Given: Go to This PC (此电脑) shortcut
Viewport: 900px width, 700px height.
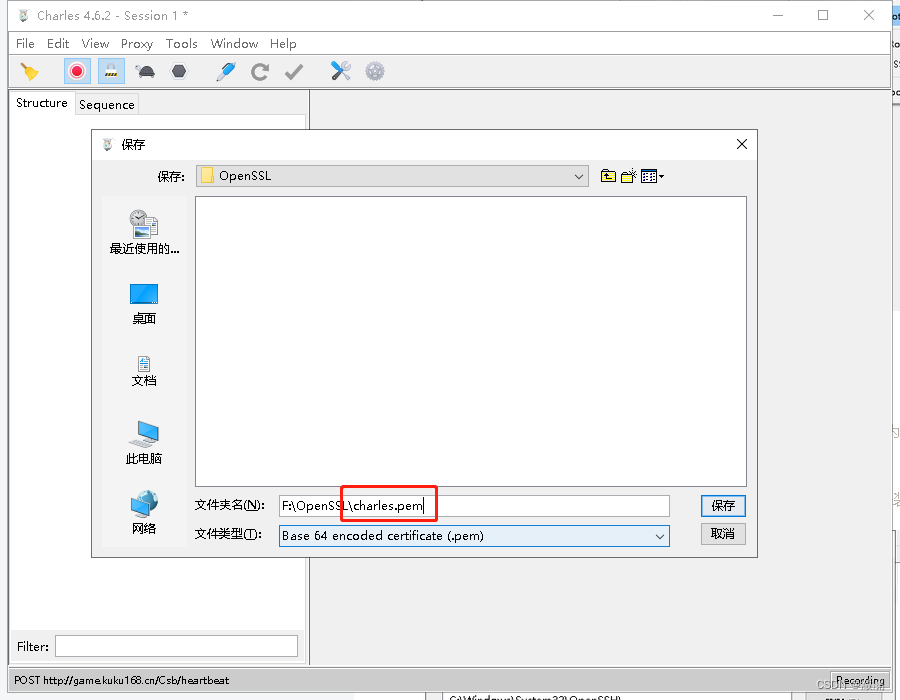Looking at the screenshot, I should [x=144, y=442].
